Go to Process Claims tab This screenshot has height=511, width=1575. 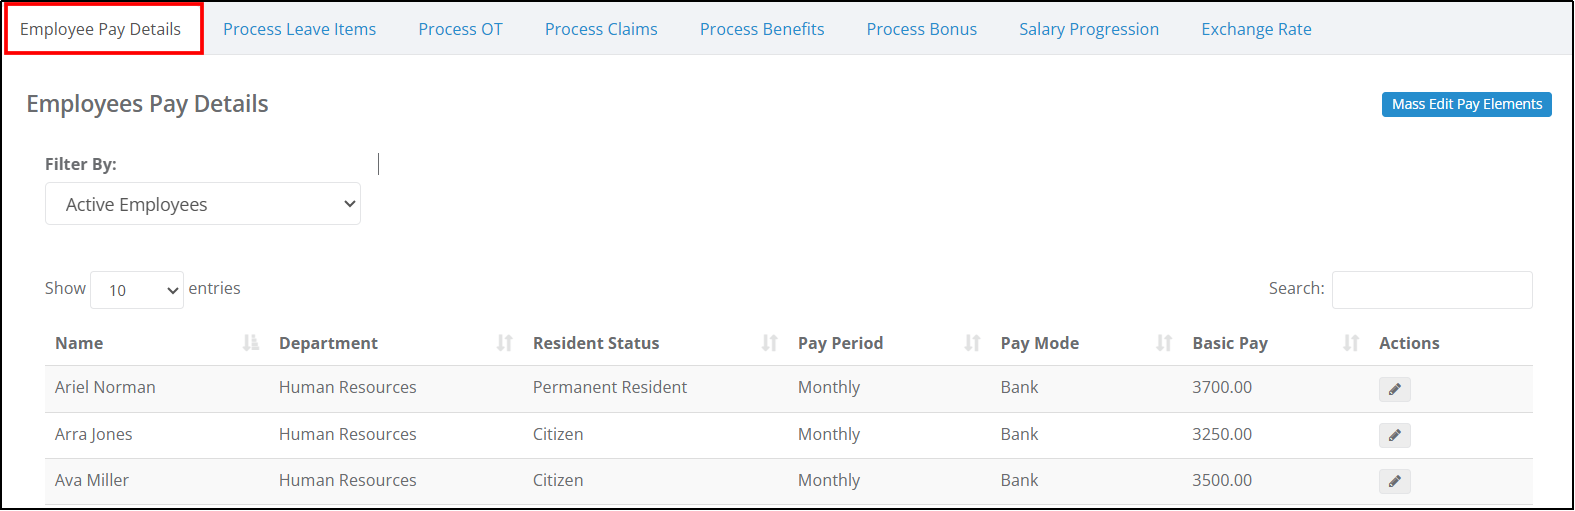(601, 29)
